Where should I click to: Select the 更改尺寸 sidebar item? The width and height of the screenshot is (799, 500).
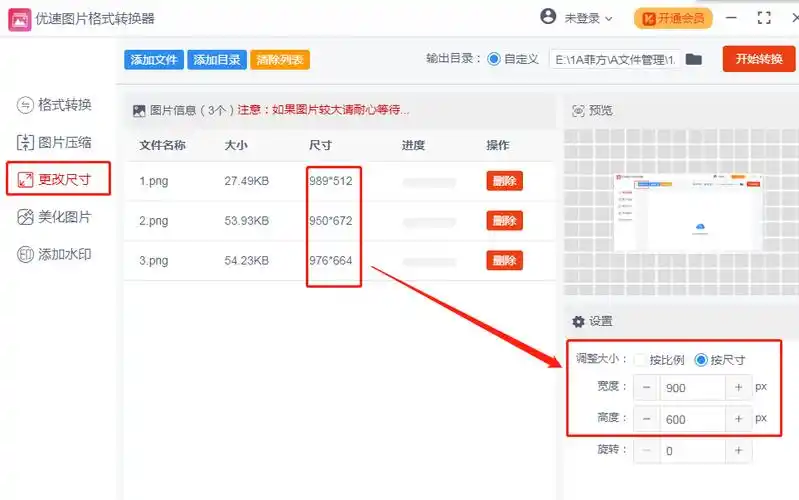58,179
